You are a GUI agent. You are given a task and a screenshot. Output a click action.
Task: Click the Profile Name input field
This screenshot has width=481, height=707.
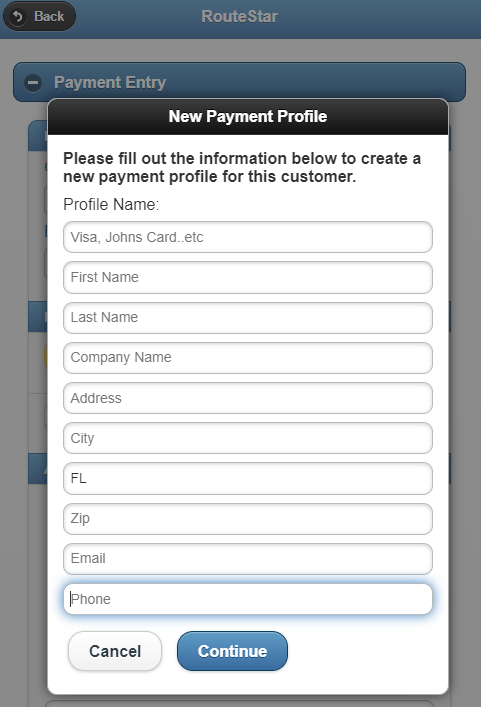click(248, 237)
